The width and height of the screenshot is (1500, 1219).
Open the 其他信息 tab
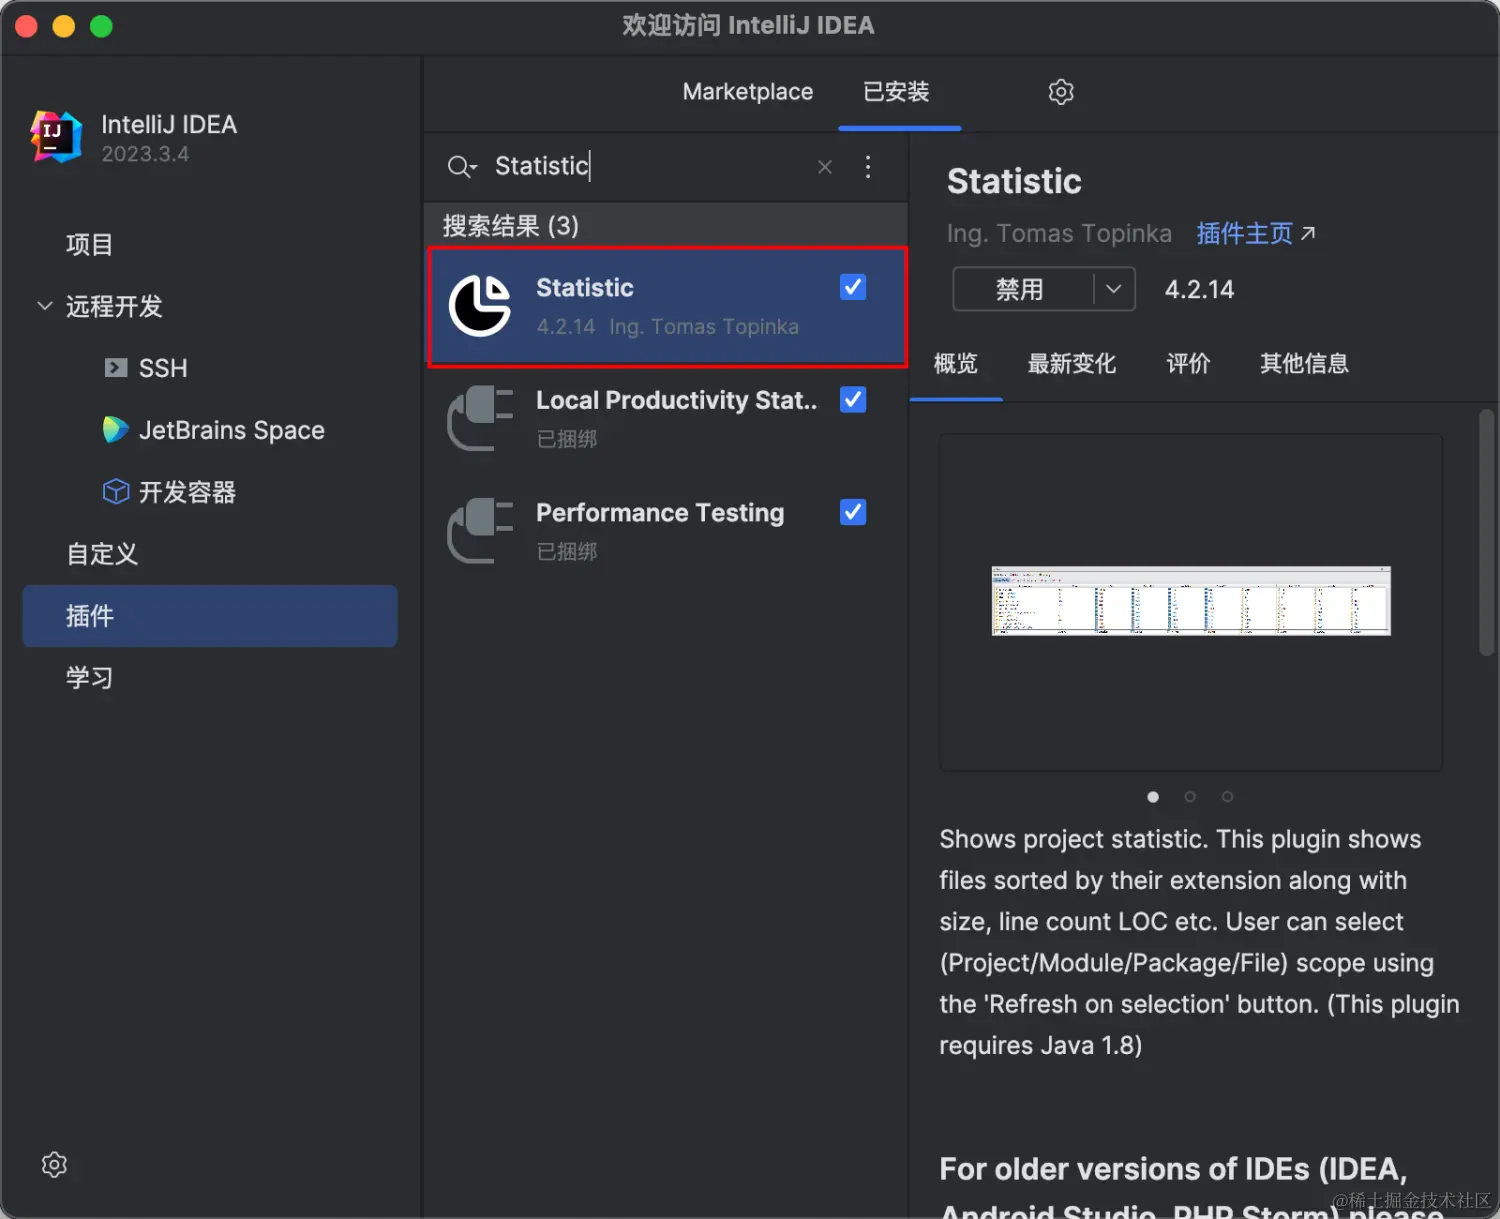[1305, 364]
